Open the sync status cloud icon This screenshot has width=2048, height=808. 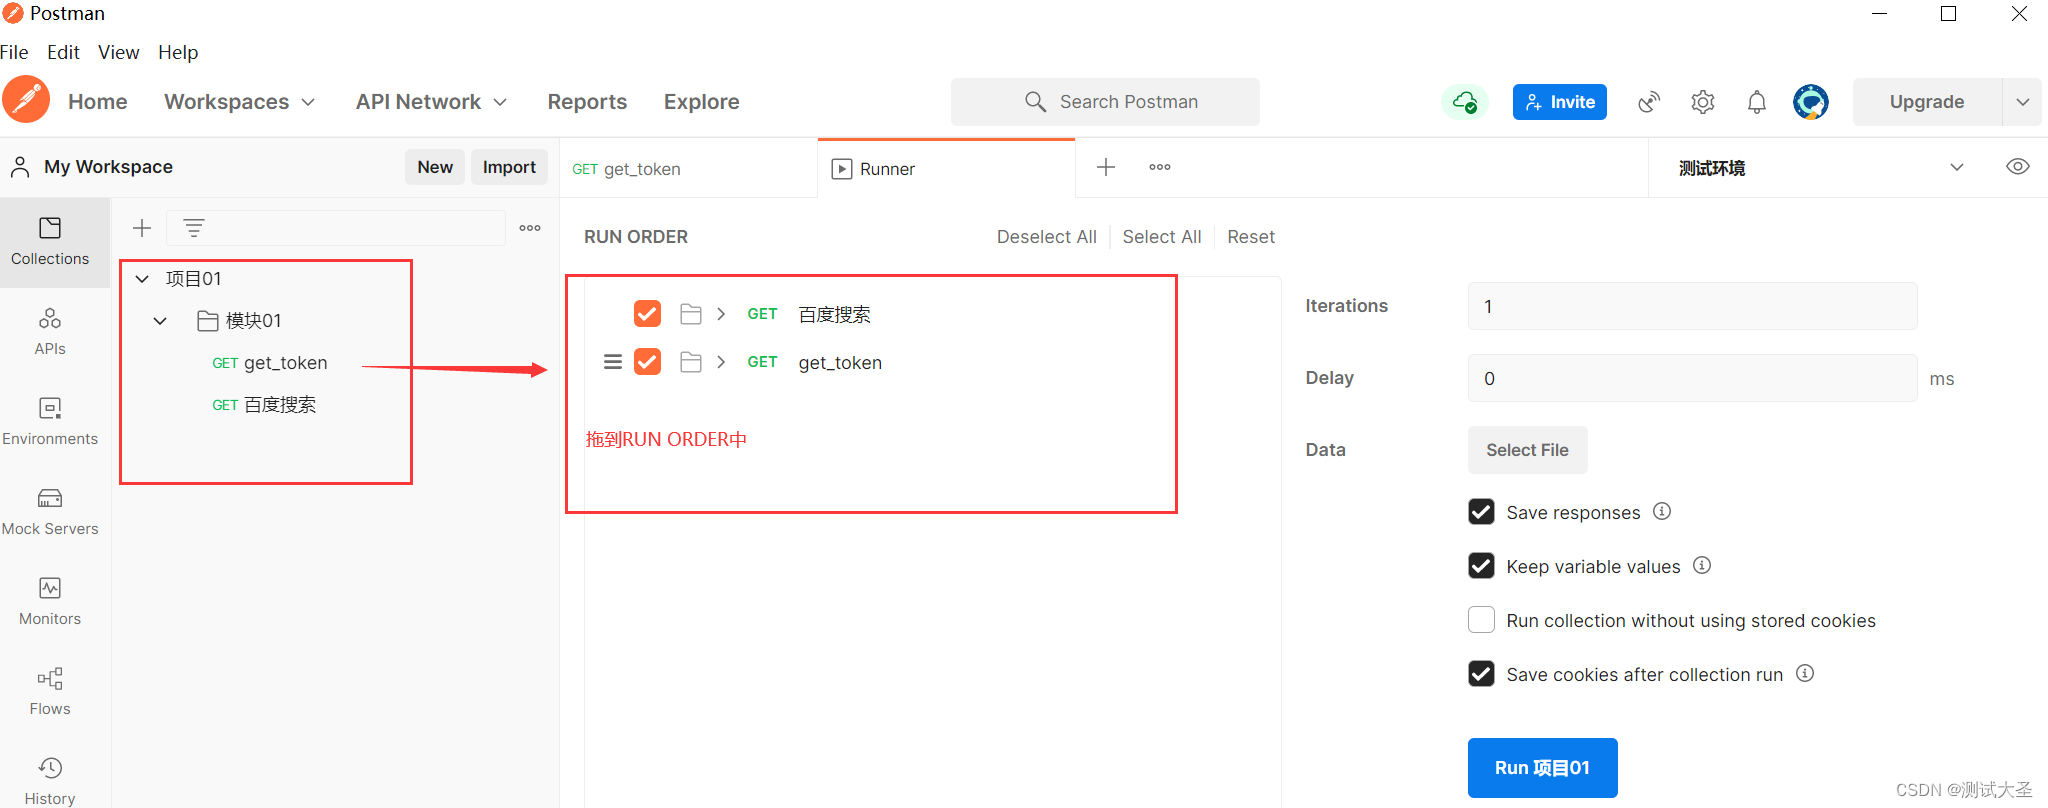1465,102
